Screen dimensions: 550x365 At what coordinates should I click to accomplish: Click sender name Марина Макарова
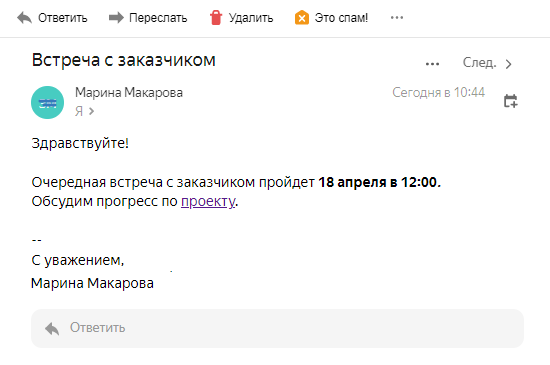pos(129,93)
